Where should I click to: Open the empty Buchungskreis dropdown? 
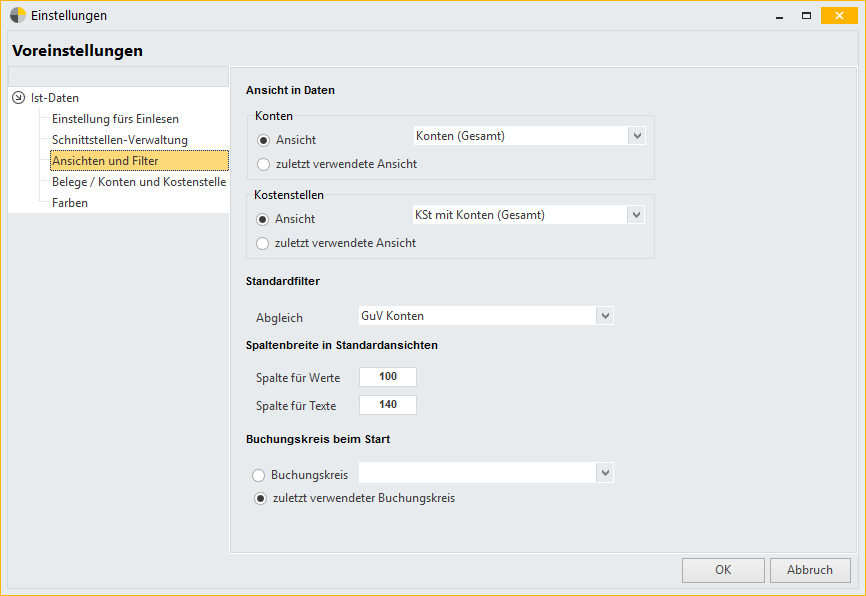(x=486, y=473)
